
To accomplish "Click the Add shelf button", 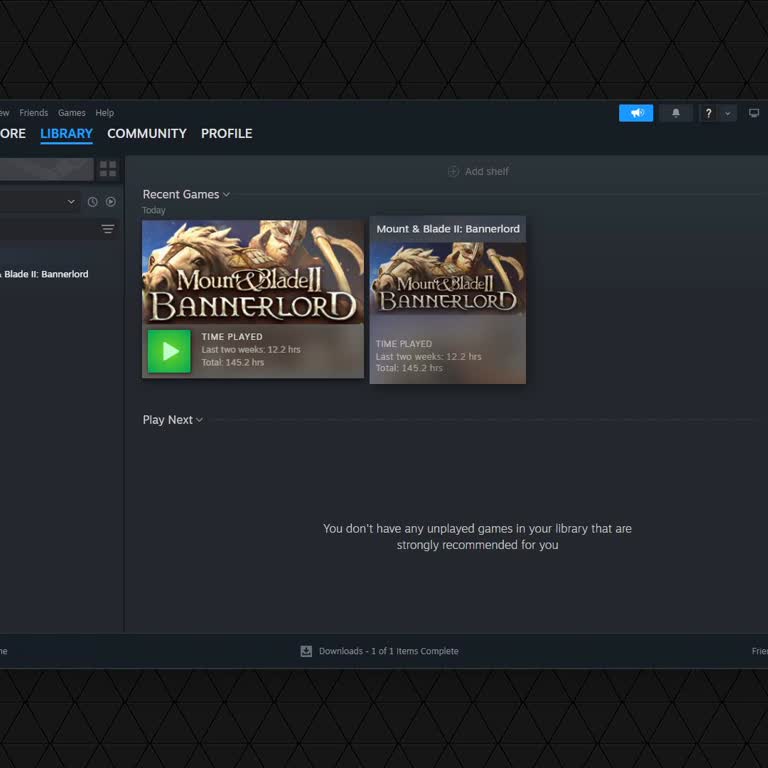I will (x=478, y=171).
